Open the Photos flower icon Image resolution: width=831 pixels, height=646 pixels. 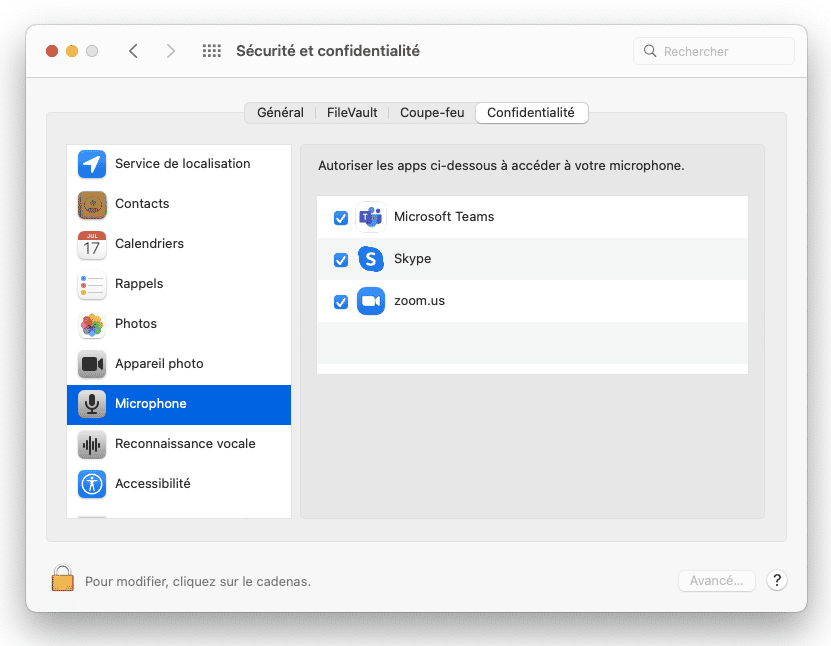click(92, 324)
